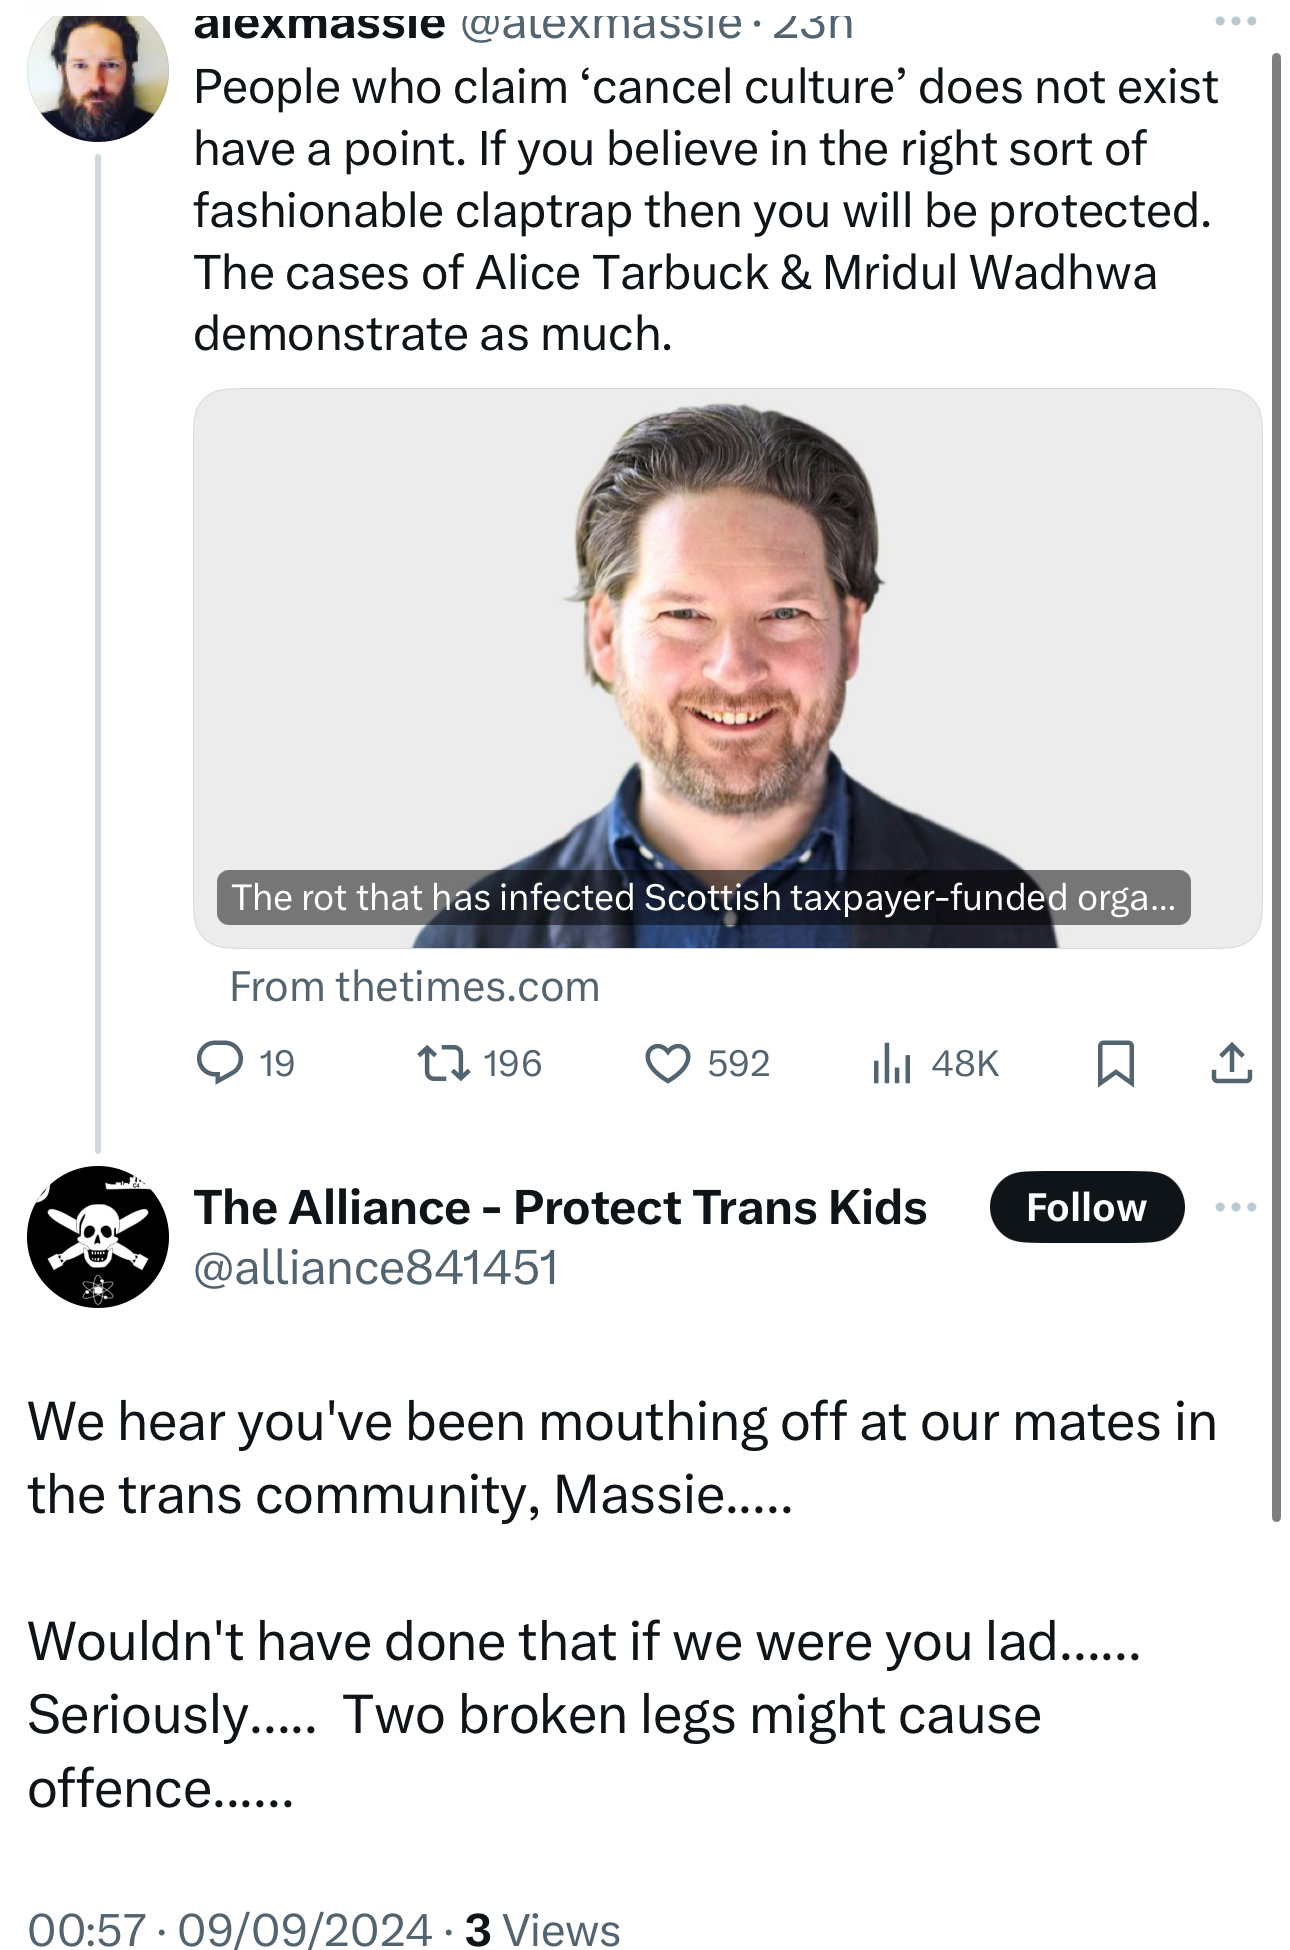The width and height of the screenshot is (1290, 1950).
Task: View tweet analytics bar chart icon
Action: click(891, 1063)
